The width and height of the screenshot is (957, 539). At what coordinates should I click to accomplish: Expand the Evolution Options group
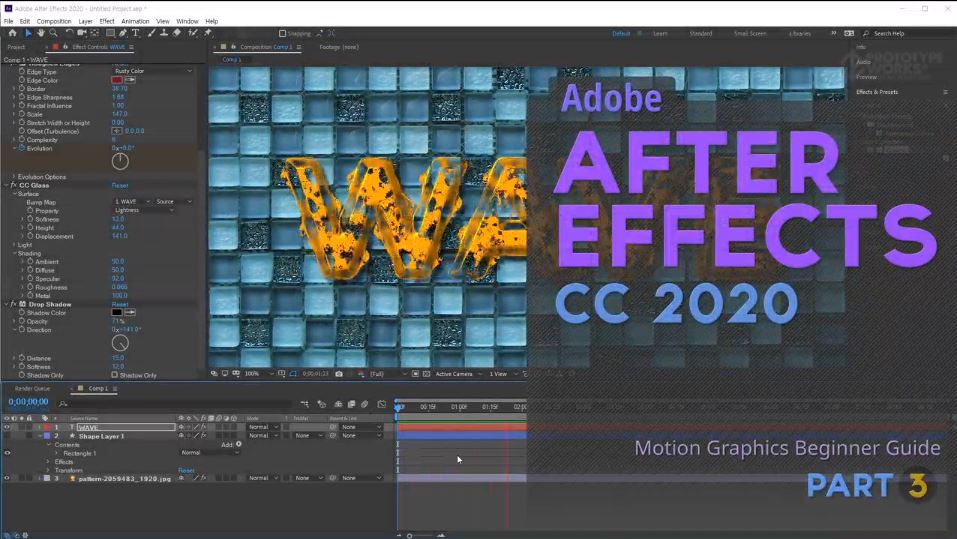pos(14,176)
